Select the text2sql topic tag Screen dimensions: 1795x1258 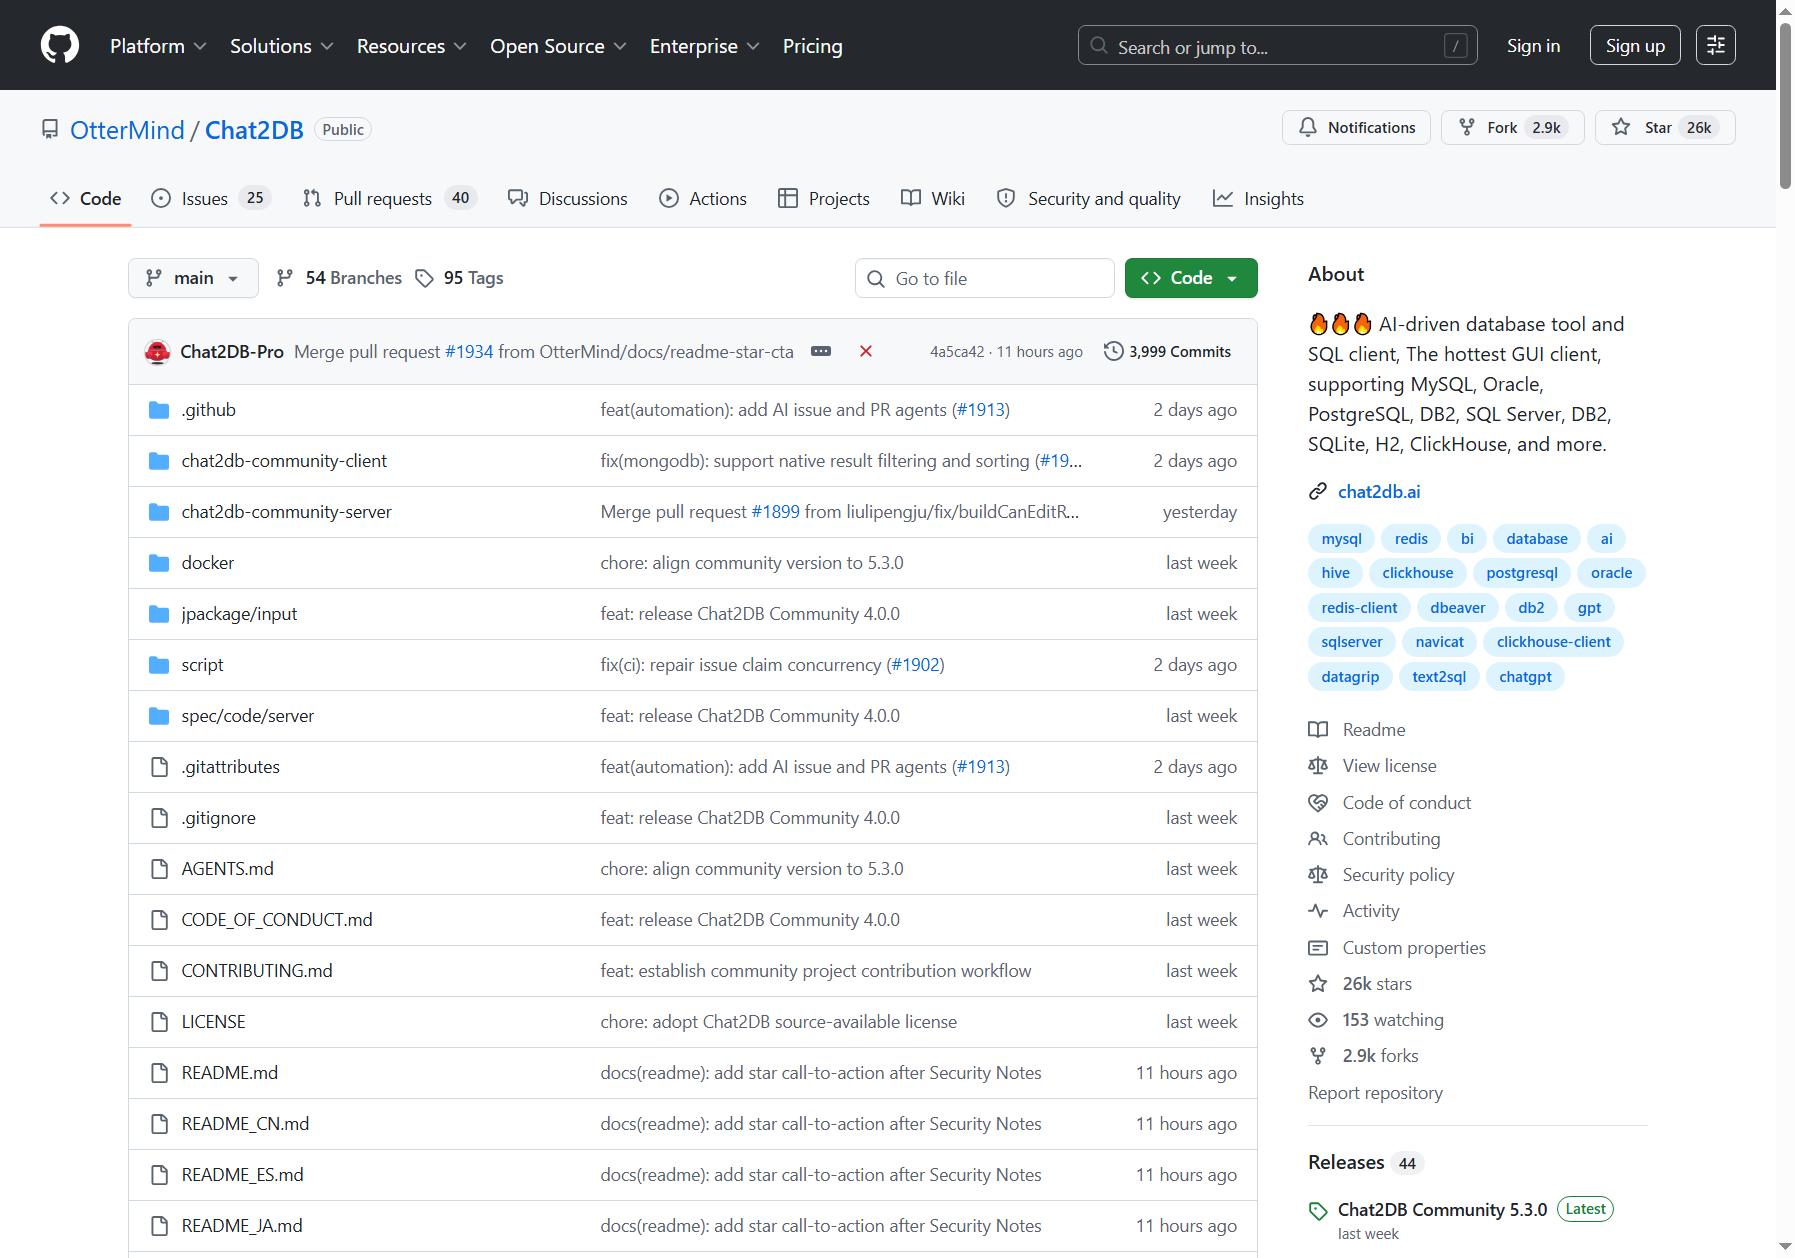1438,677
